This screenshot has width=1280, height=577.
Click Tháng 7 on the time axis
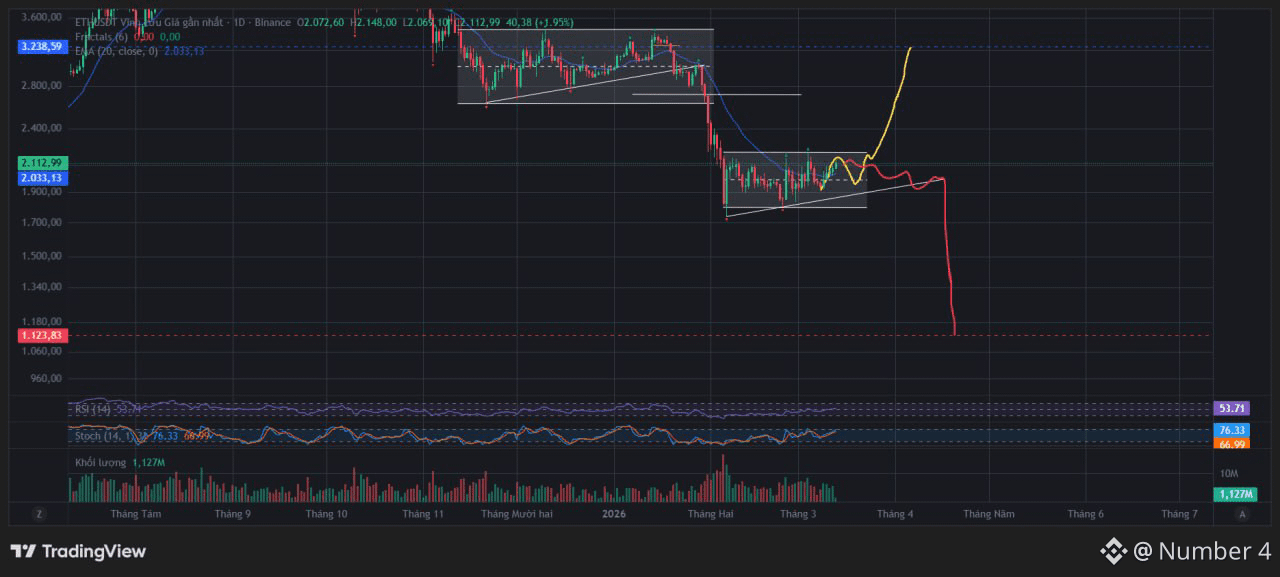[1179, 514]
